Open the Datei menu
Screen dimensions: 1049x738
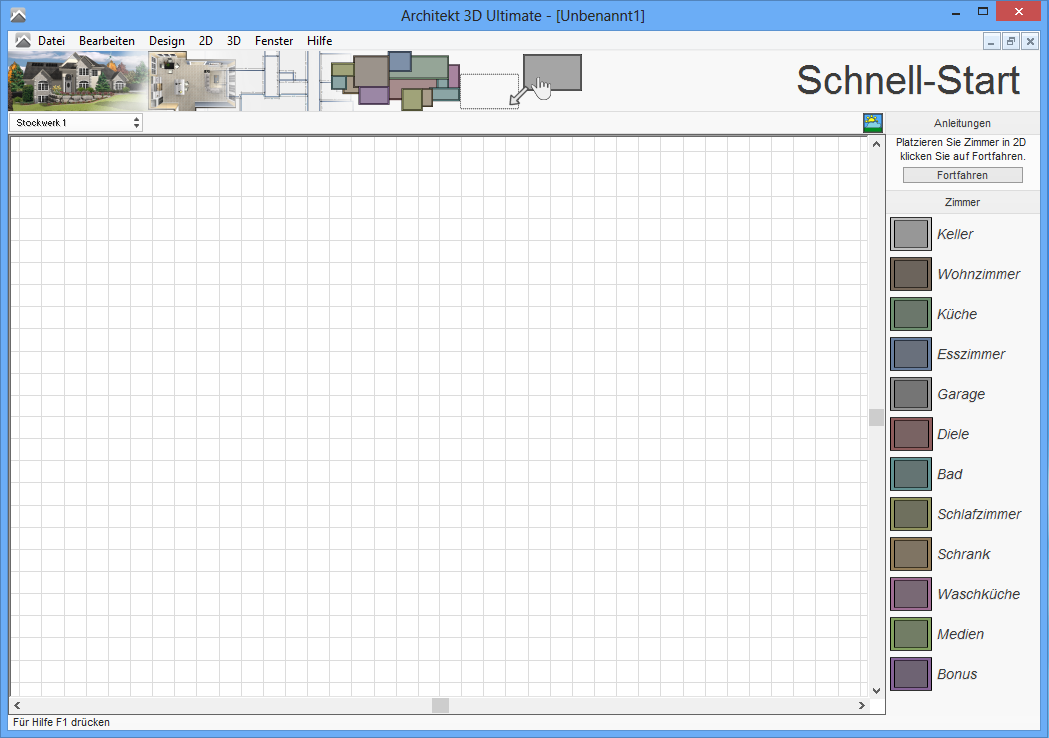point(52,41)
